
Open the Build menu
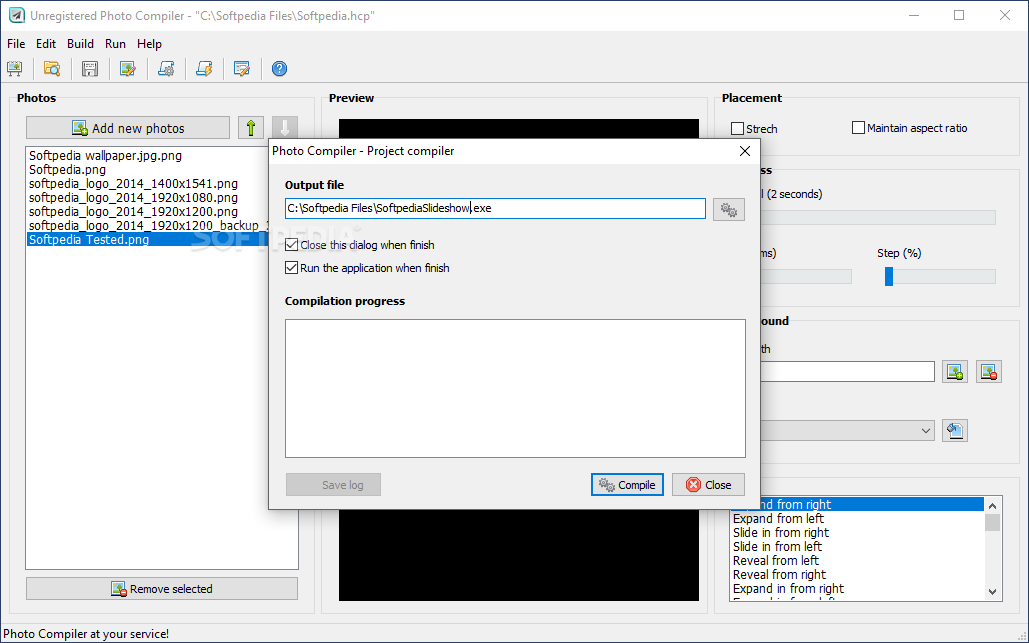click(80, 44)
